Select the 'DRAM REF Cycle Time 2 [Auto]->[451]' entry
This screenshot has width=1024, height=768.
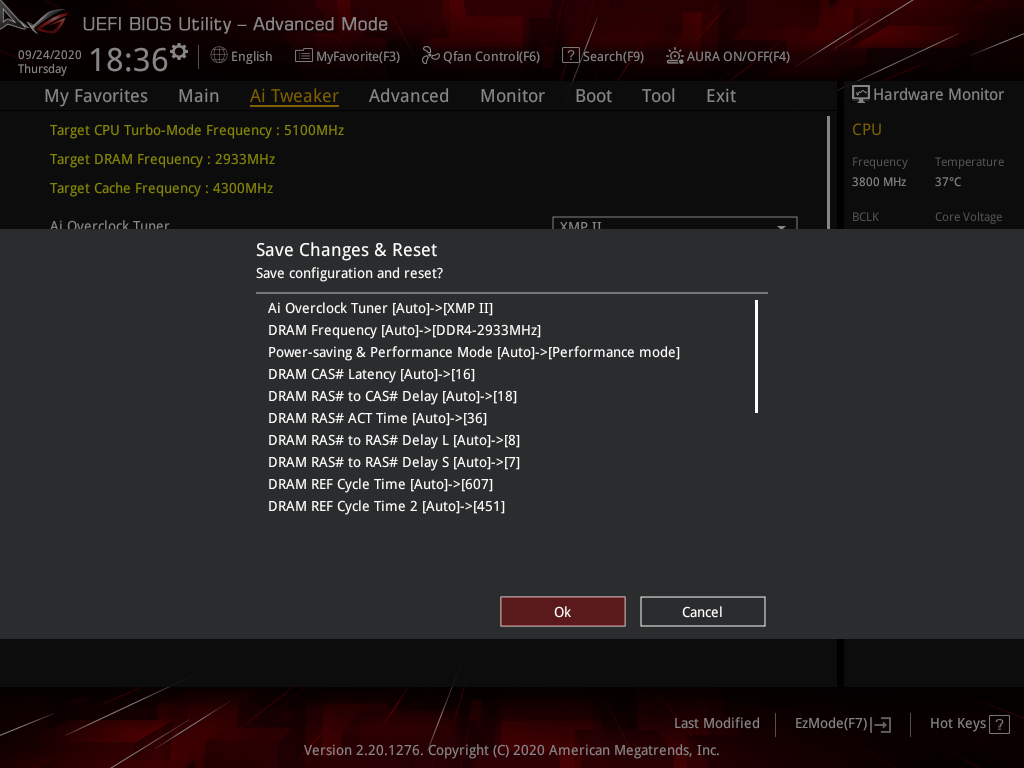tap(386, 506)
